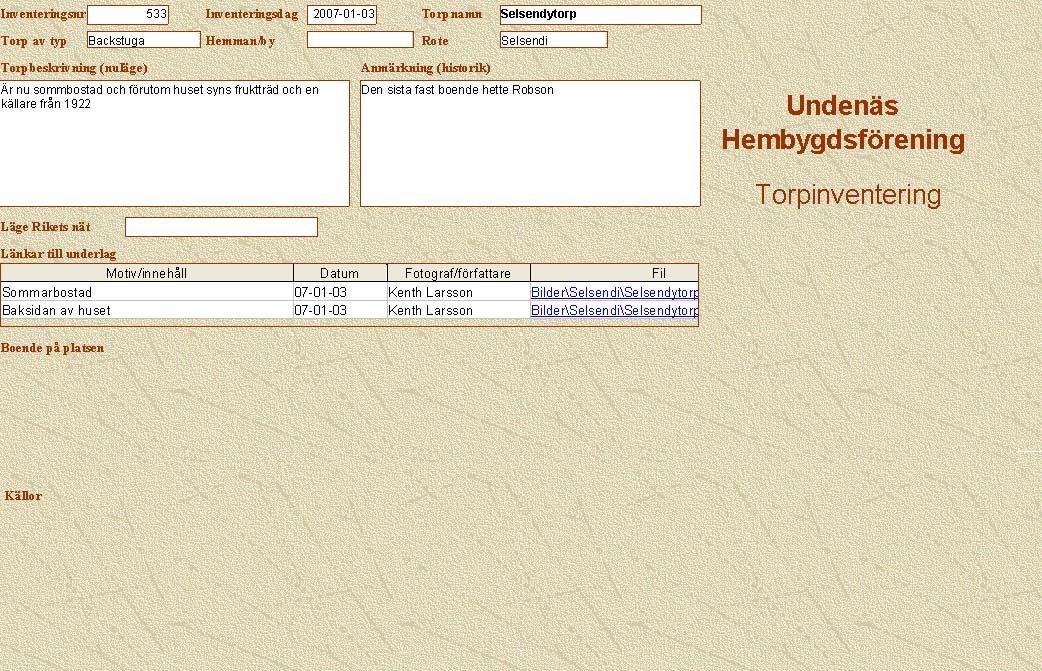Select the Fotograf/författare column header
This screenshot has height=671, width=1042.
[458, 273]
